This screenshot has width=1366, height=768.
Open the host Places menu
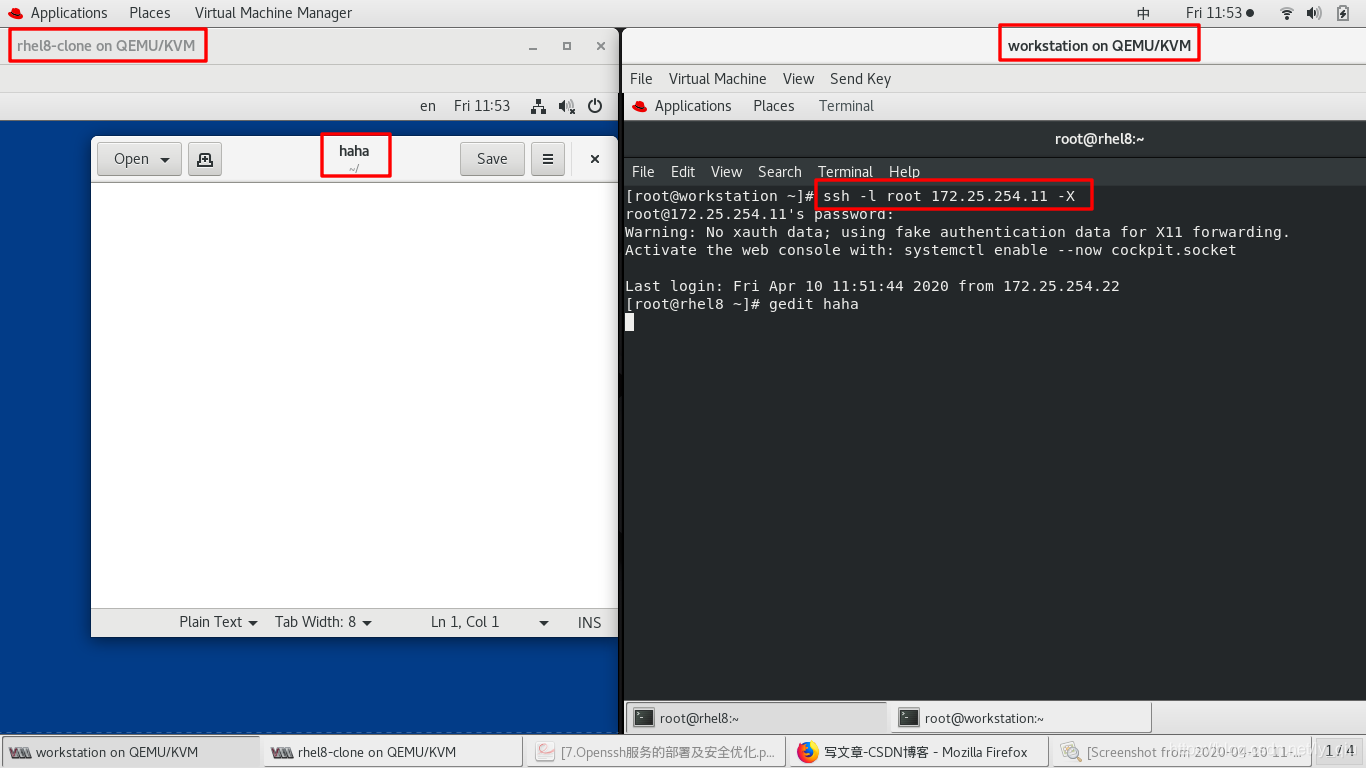tap(149, 13)
